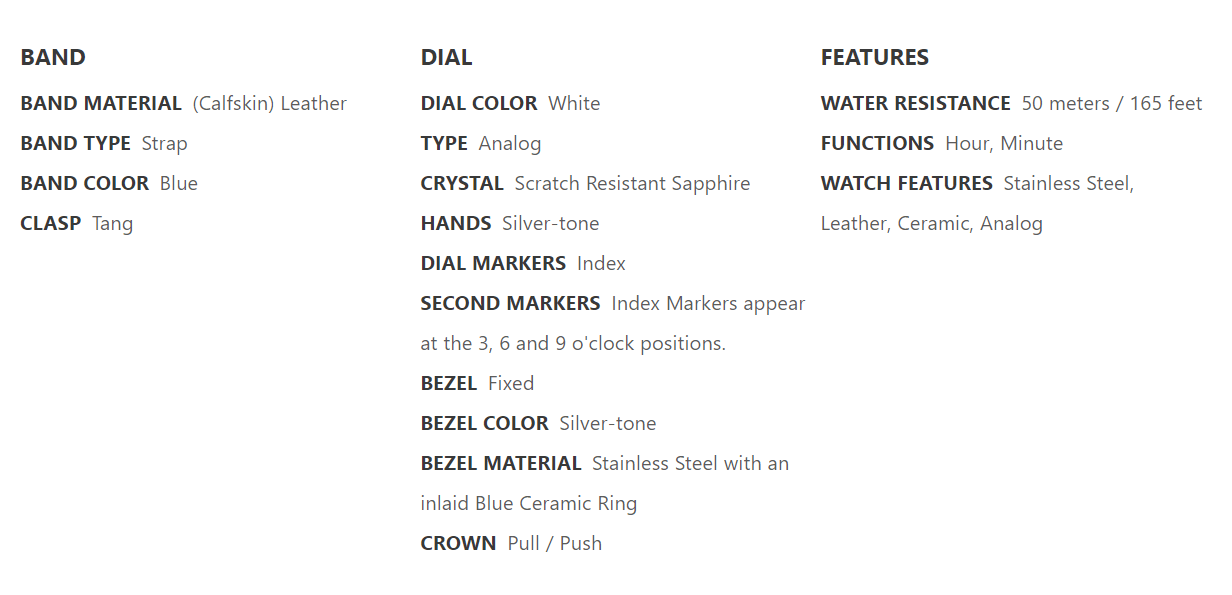
Task: Click the BAND TYPE label
Action: coord(75,143)
